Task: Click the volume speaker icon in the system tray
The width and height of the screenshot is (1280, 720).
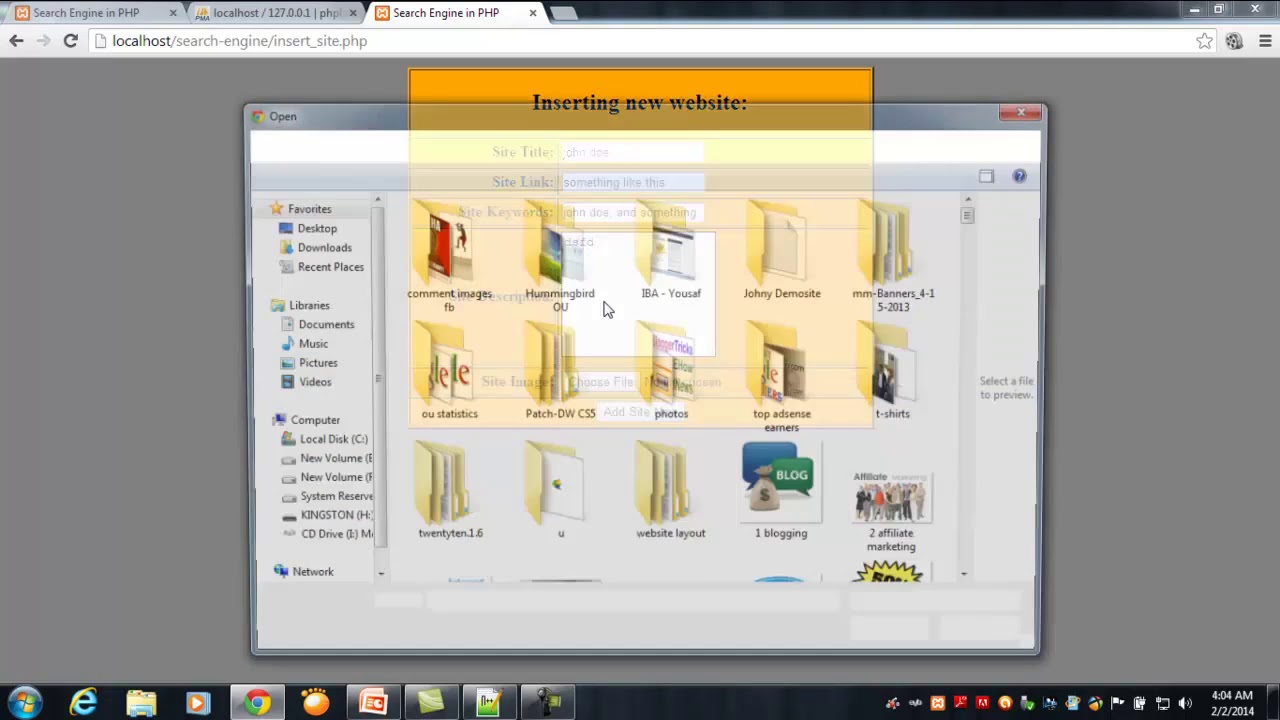Action: pyautogui.click(x=1185, y=704)
